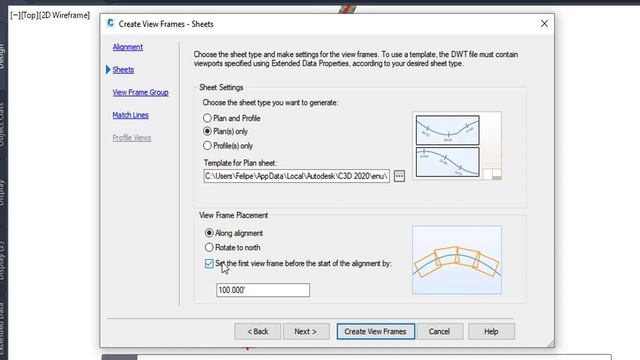Click Create View Frames button
The width and height of the screenshot is (640, 360).
pos(376,331)
